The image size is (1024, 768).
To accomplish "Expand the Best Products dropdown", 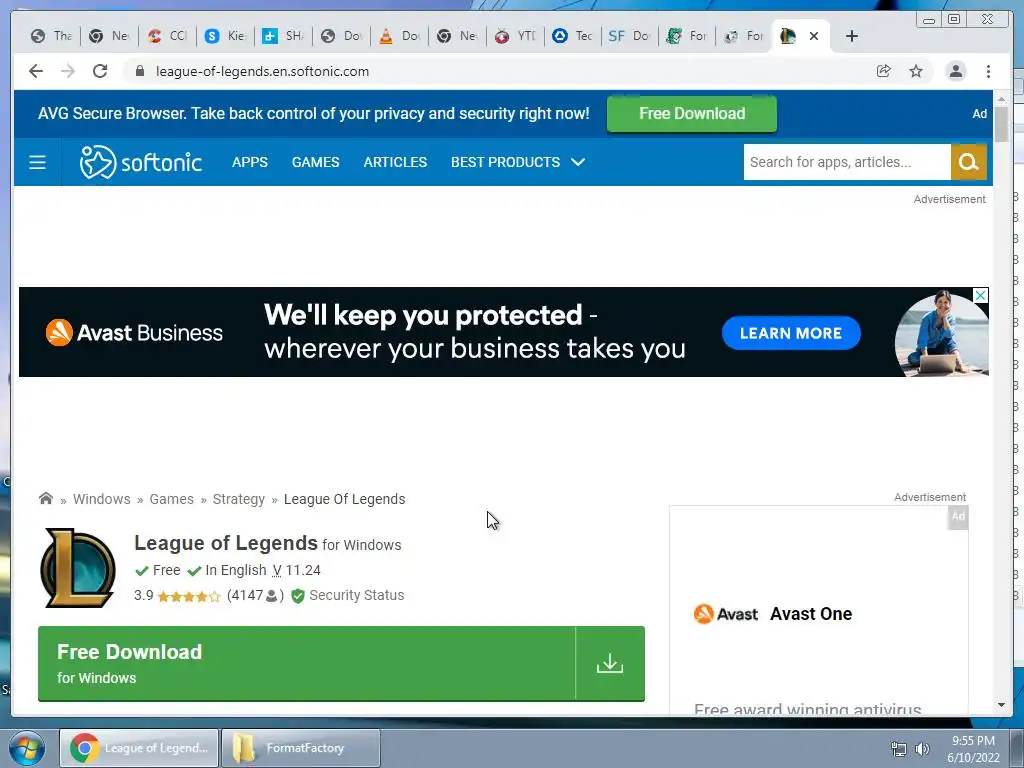I will 518,162.
